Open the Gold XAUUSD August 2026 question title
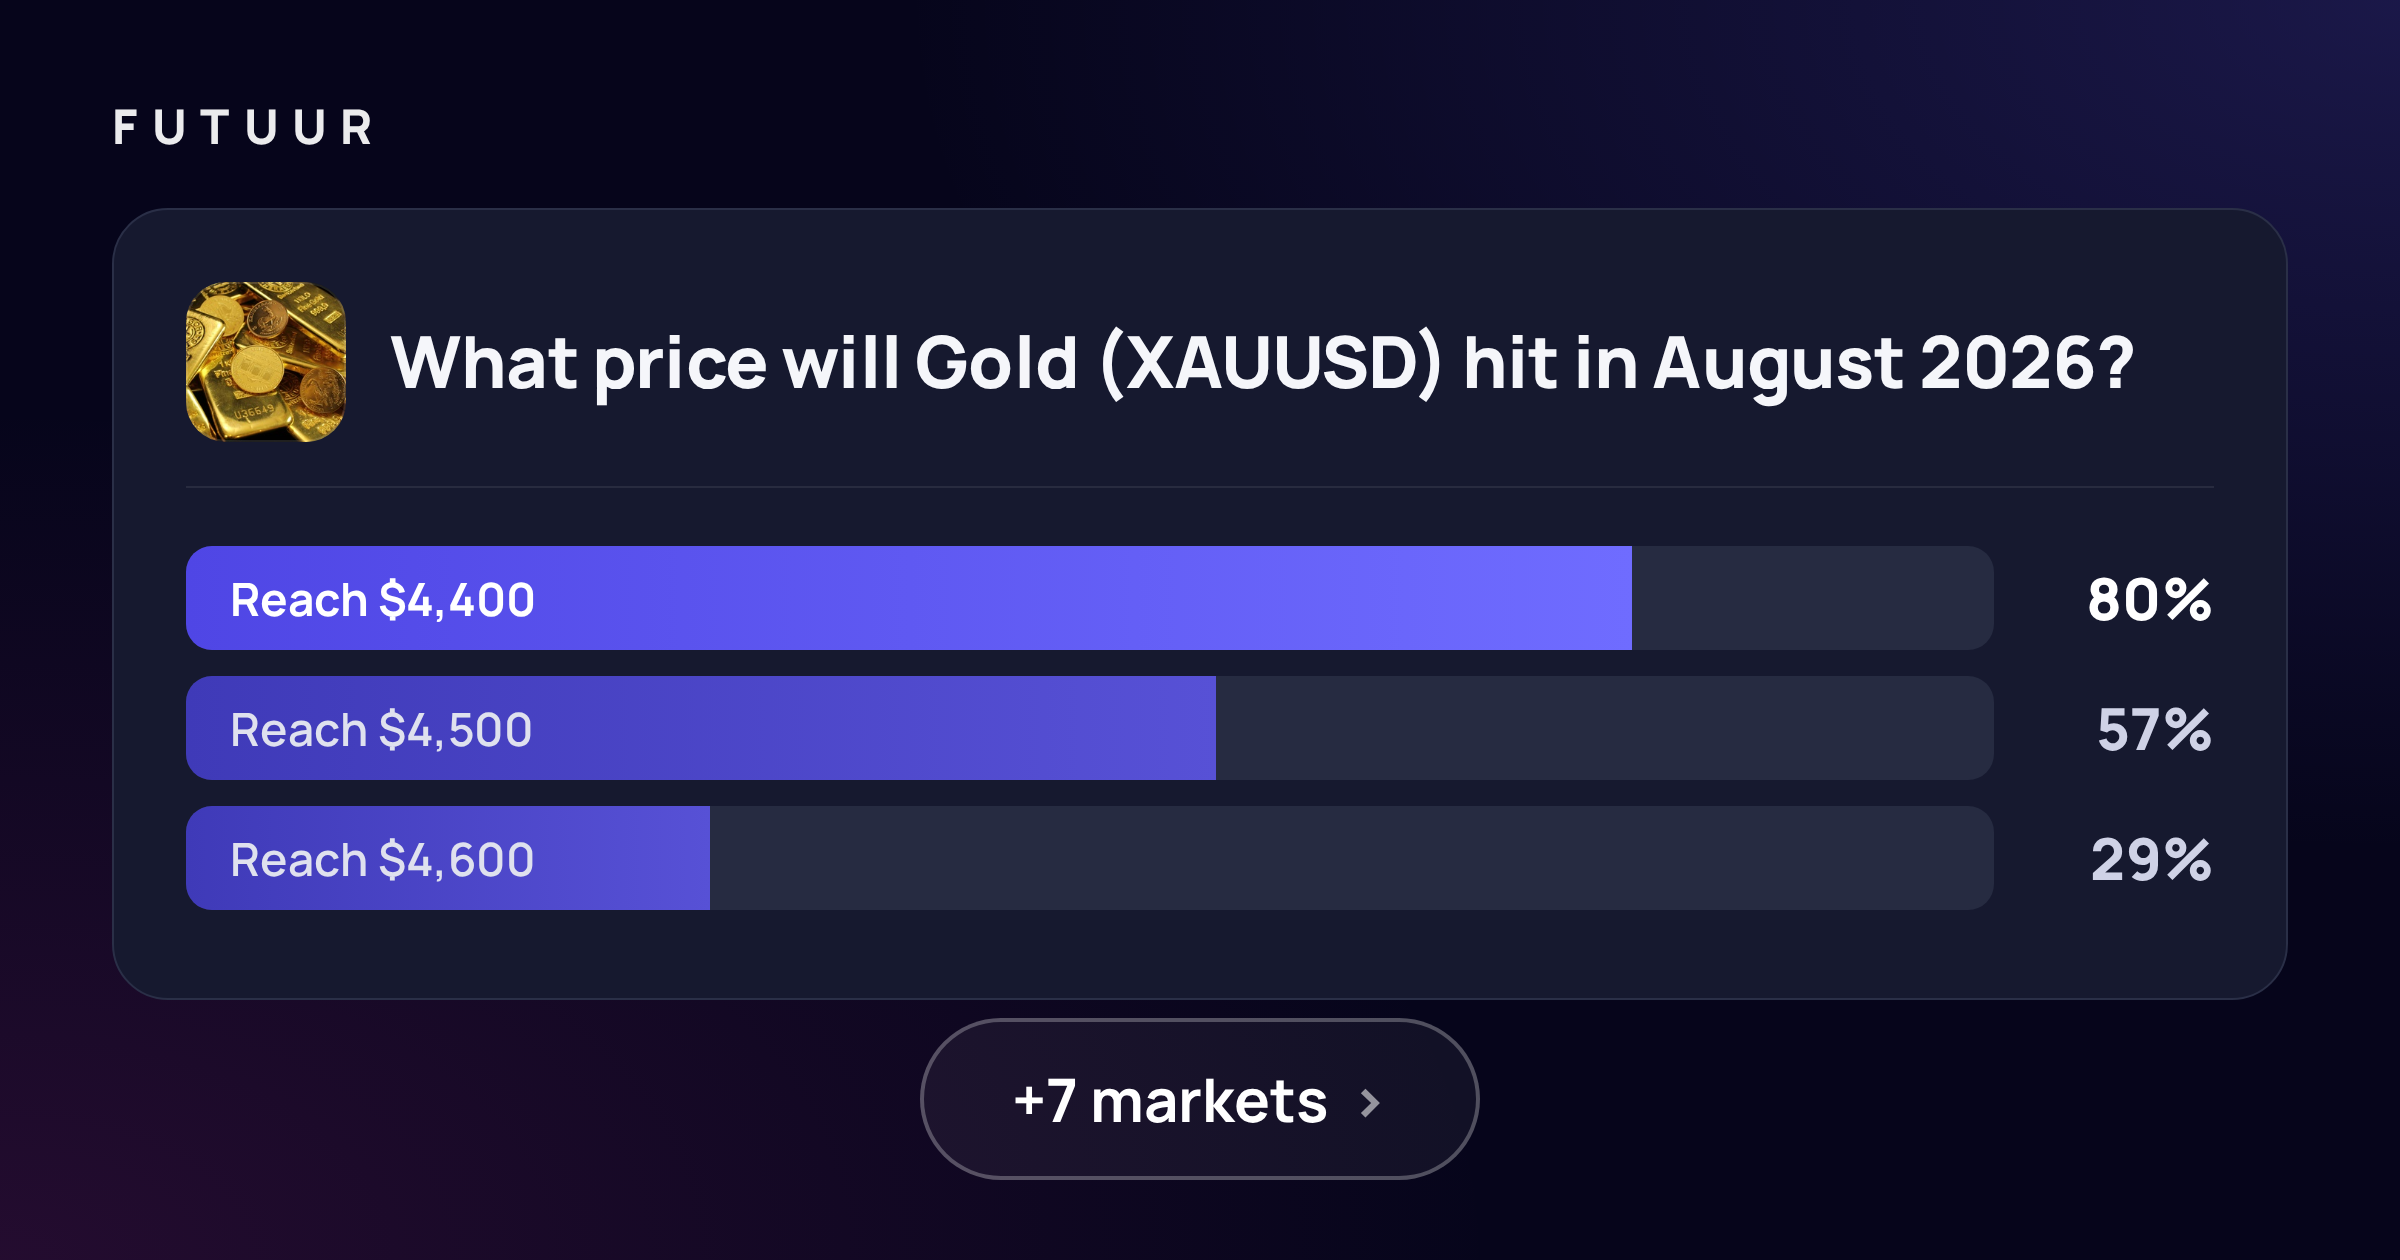 [1262, 363]
